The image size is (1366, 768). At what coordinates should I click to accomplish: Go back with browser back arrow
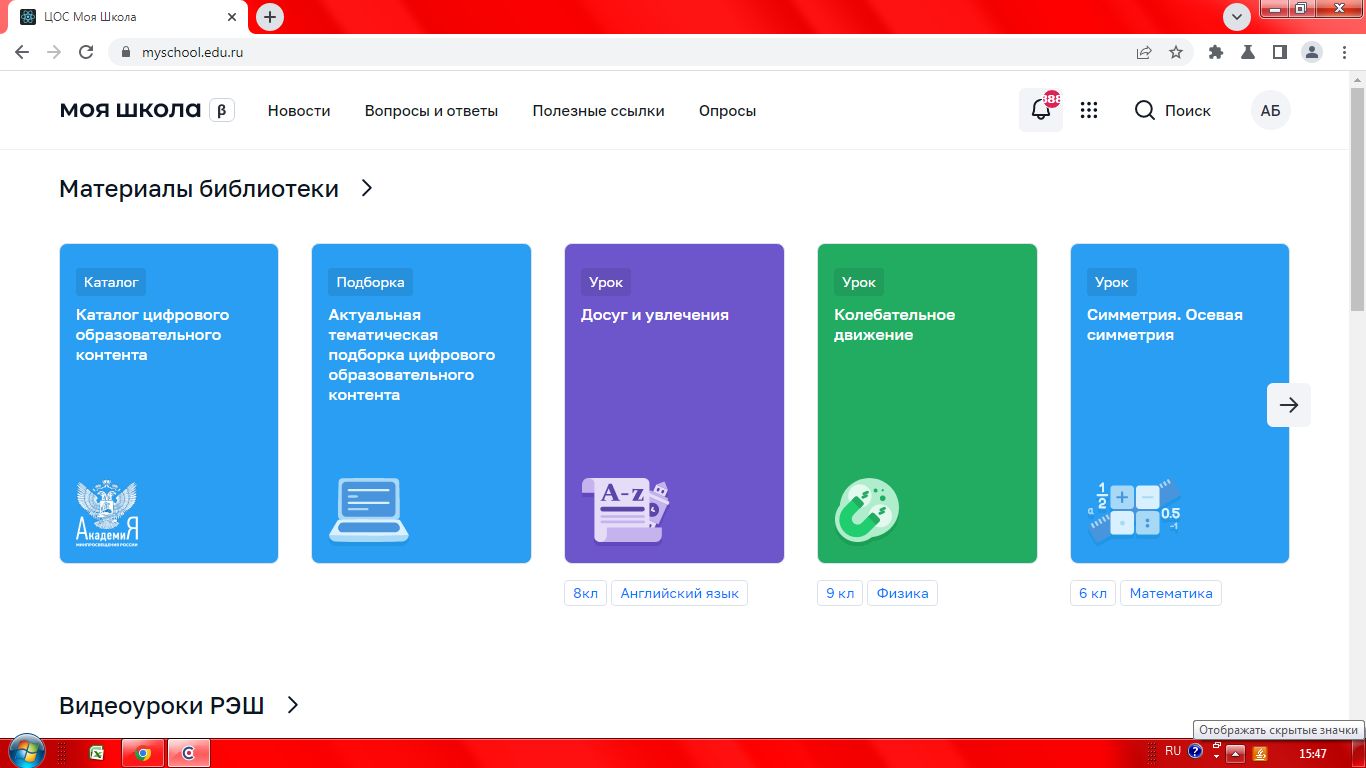click(22, 52)
